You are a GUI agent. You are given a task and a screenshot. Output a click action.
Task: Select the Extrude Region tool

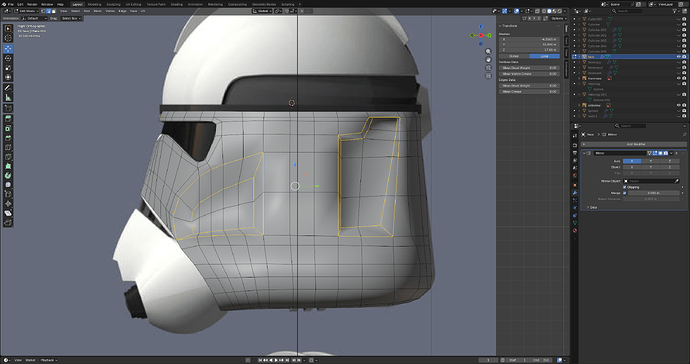pyautogui.click(x=8, y=119)
